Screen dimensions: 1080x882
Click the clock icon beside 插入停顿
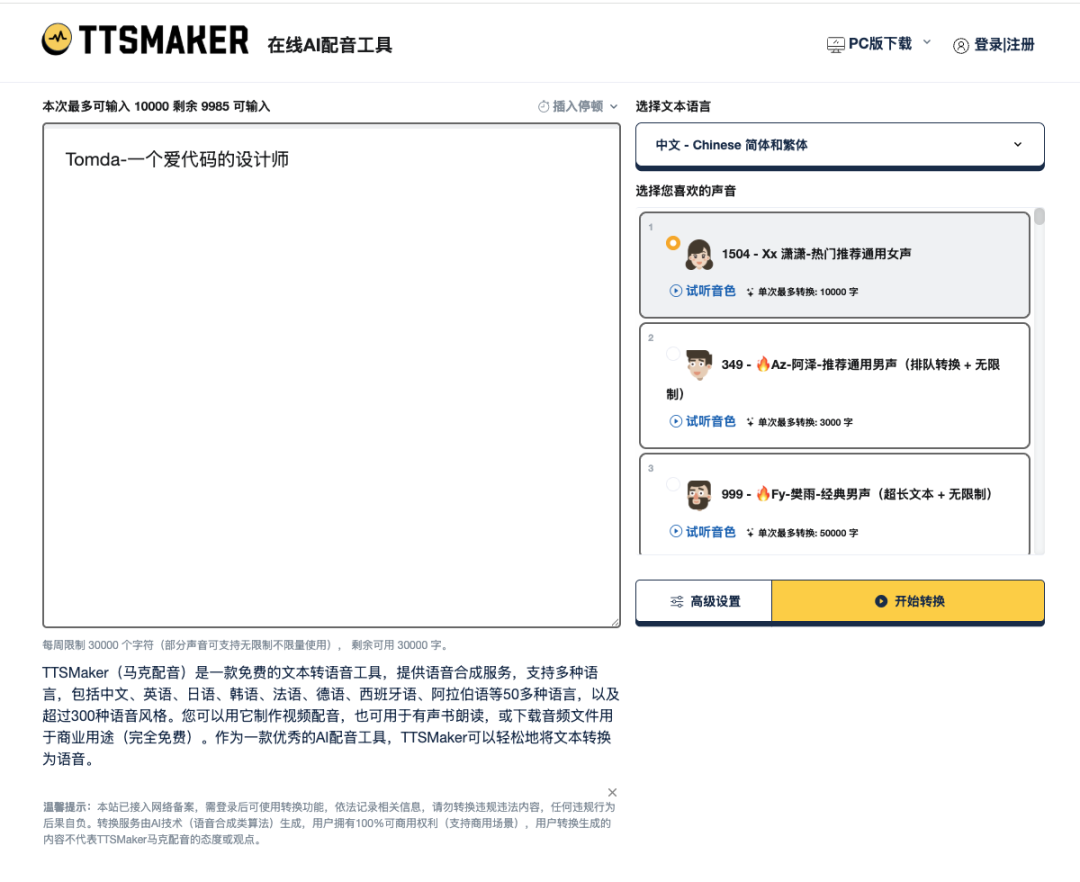(543, 106)
